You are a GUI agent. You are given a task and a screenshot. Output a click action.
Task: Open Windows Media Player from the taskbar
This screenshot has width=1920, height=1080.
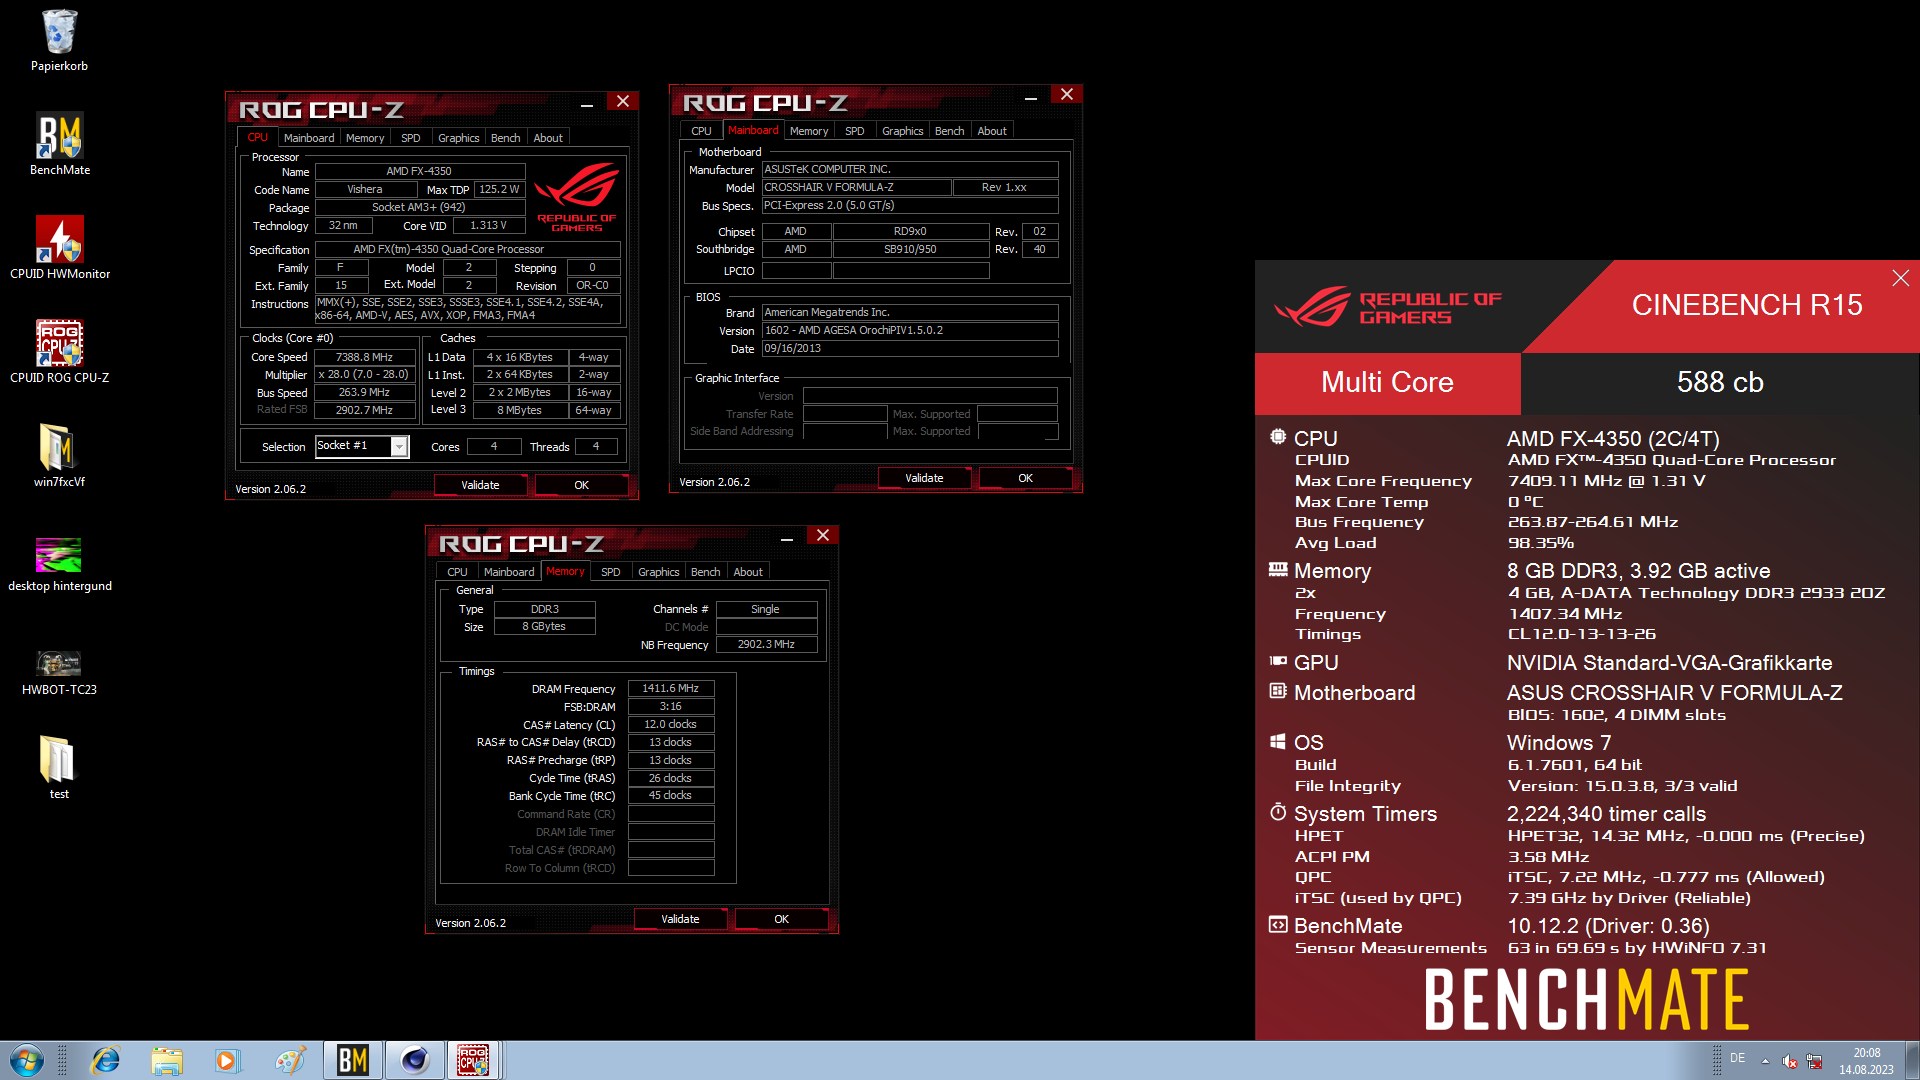227,1060
